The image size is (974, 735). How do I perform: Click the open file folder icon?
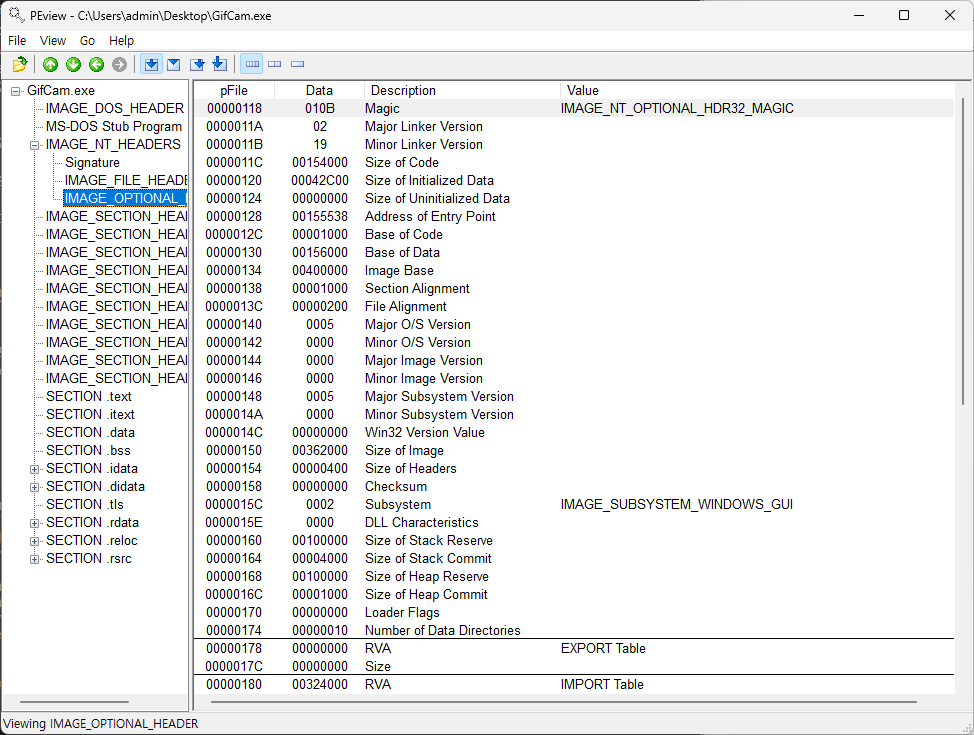pos(19,65)
